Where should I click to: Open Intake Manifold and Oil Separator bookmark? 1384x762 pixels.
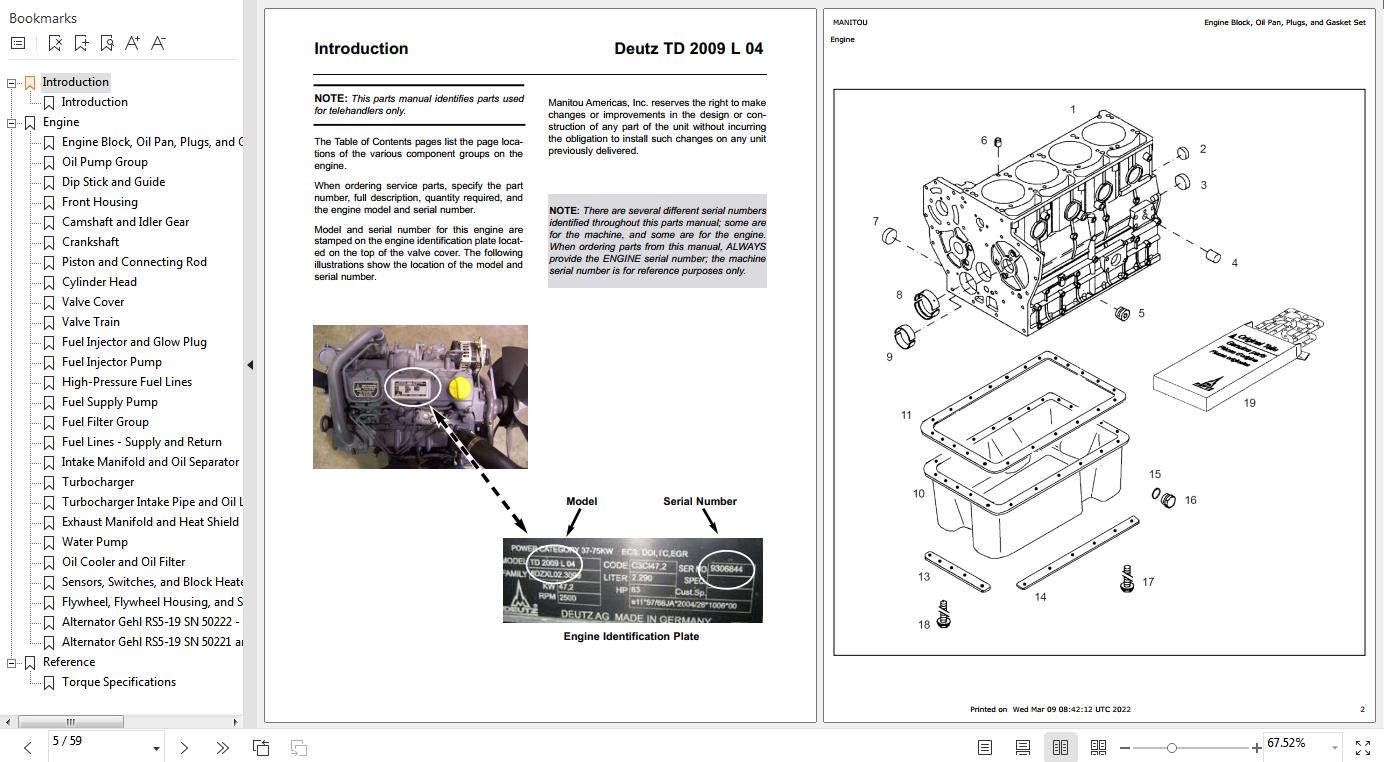coord(150,462)
